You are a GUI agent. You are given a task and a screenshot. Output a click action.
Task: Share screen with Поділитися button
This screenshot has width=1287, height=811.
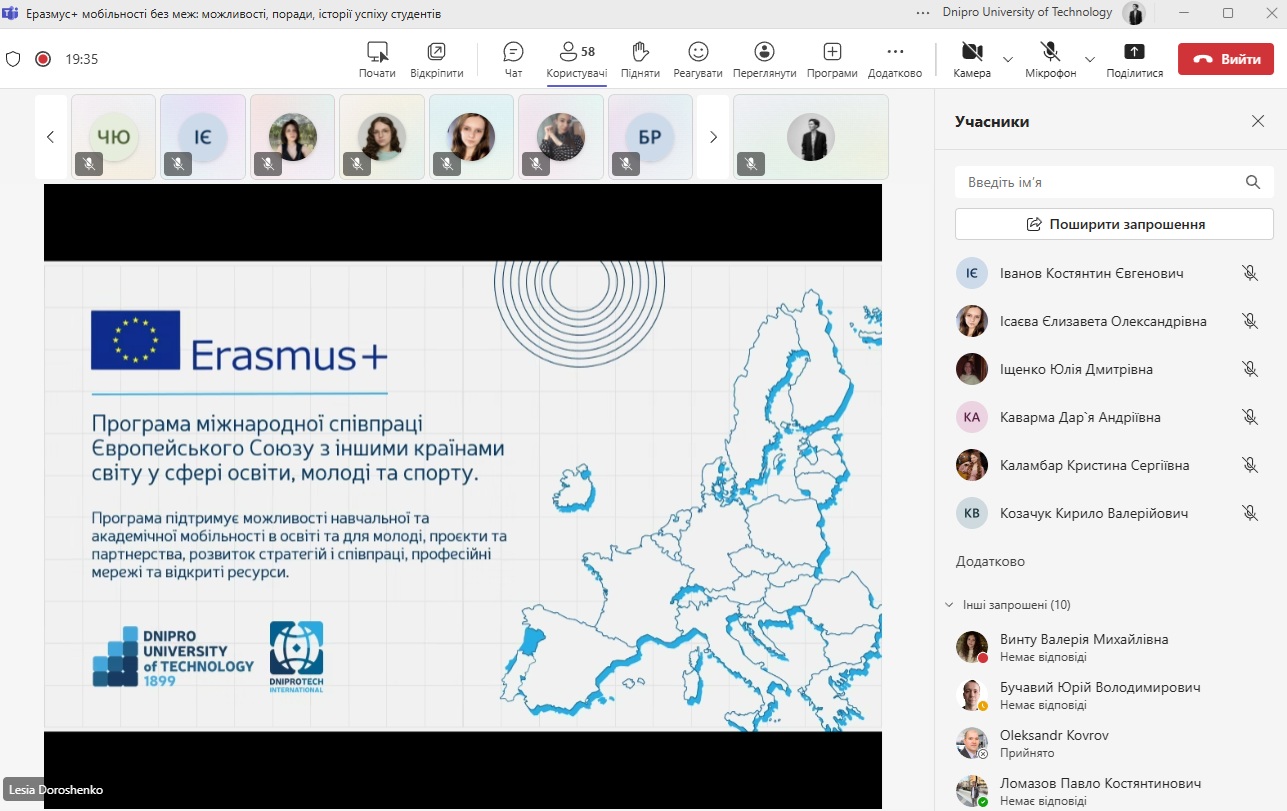[1134, 59]
